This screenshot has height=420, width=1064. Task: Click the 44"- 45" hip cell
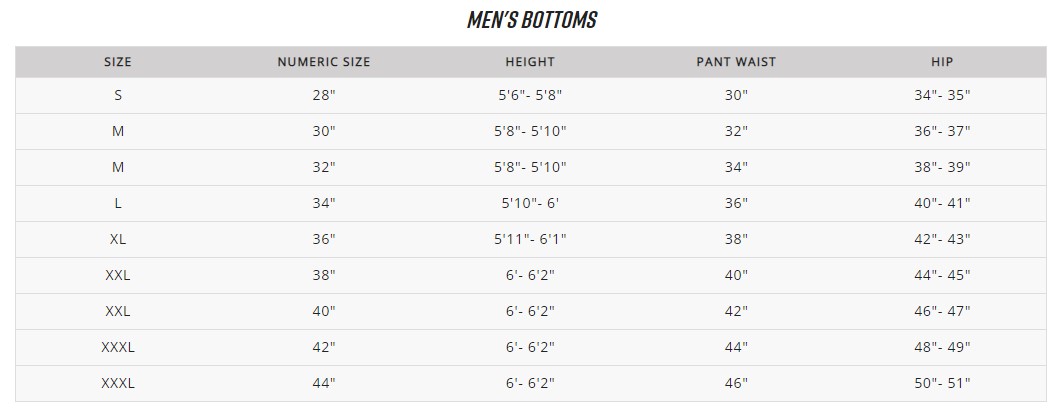942,276
